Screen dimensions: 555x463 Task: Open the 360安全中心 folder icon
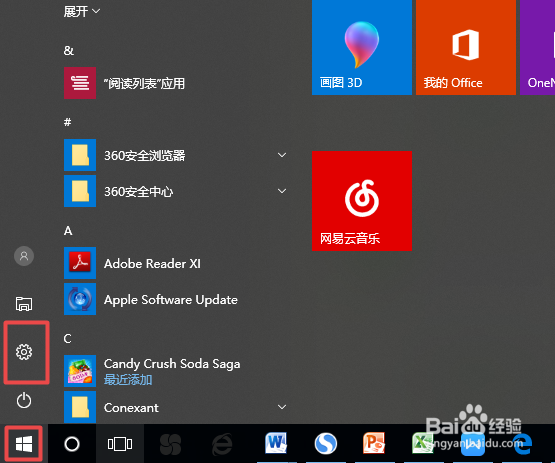(x=80, y=191)
